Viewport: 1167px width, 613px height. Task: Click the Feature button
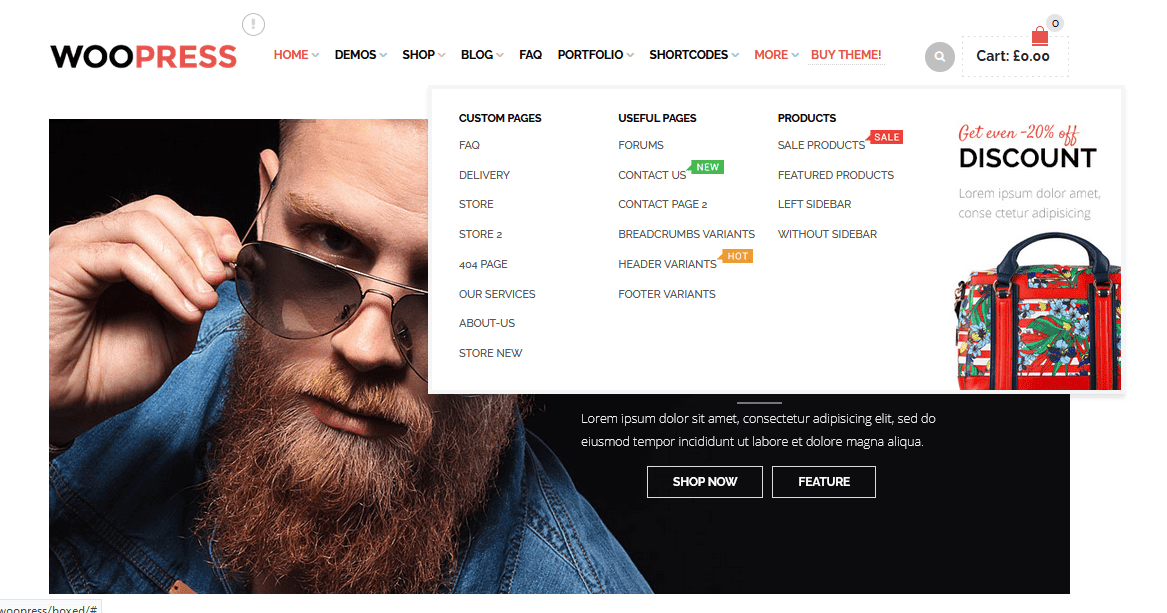tap(824, 482)
